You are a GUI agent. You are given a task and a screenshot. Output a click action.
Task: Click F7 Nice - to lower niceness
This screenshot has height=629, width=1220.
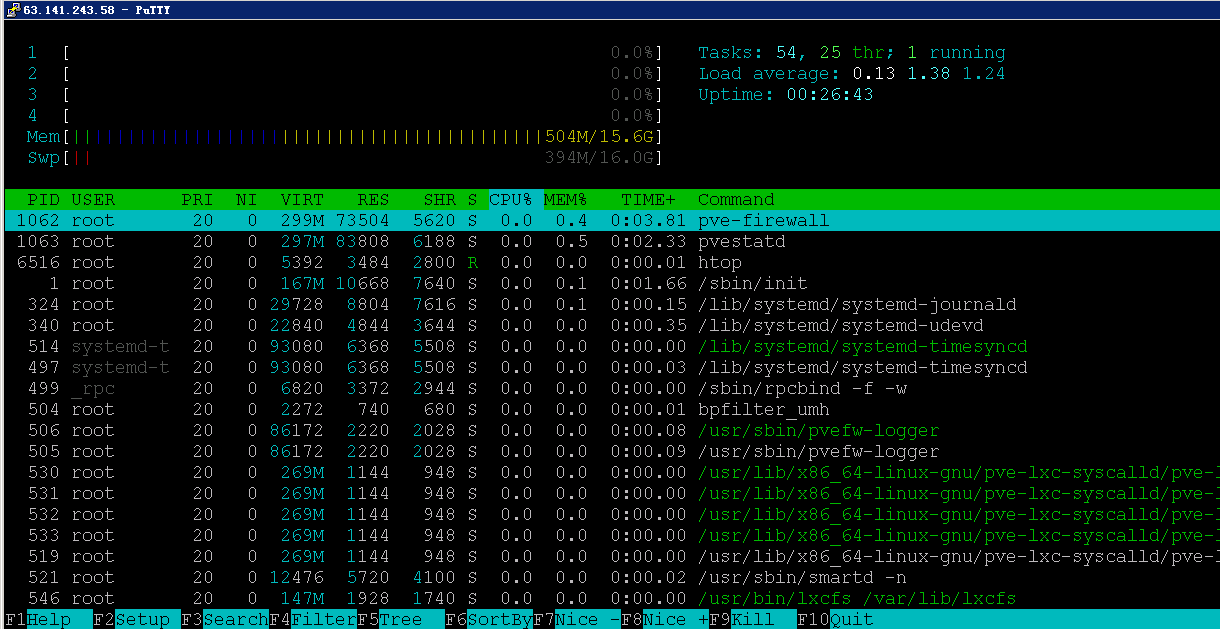click(x=577, y=620)
